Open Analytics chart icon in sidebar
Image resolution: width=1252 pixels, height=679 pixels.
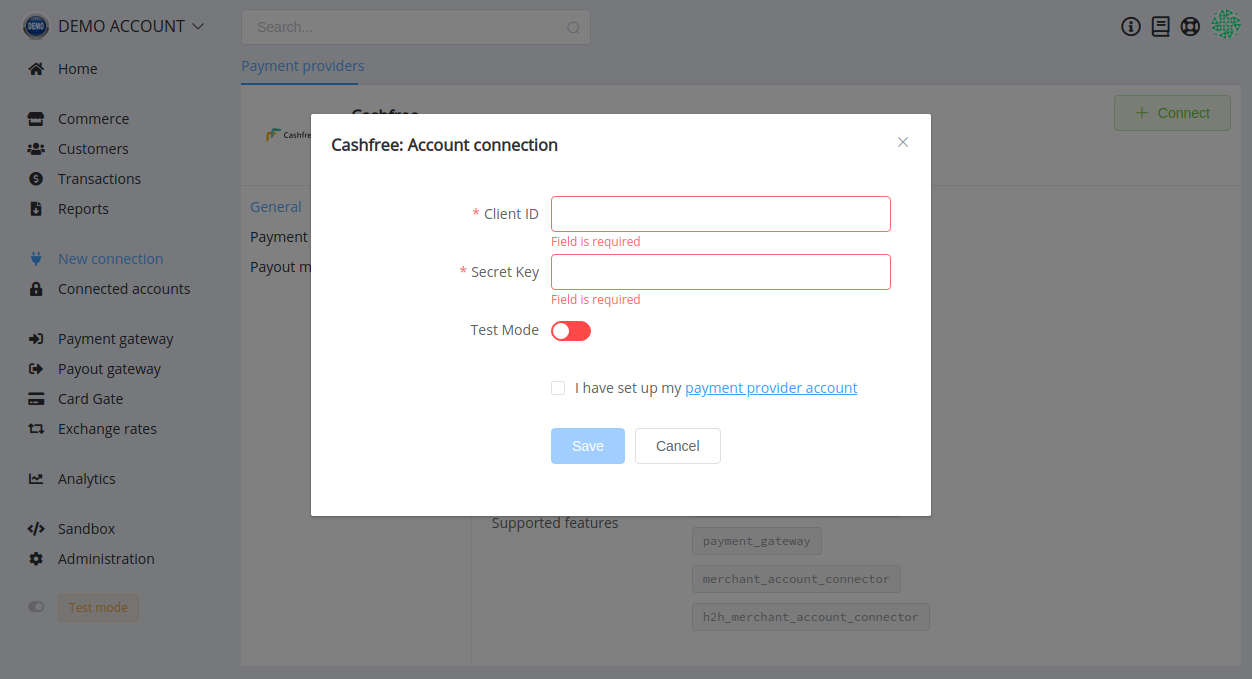(x=36, y=479)
